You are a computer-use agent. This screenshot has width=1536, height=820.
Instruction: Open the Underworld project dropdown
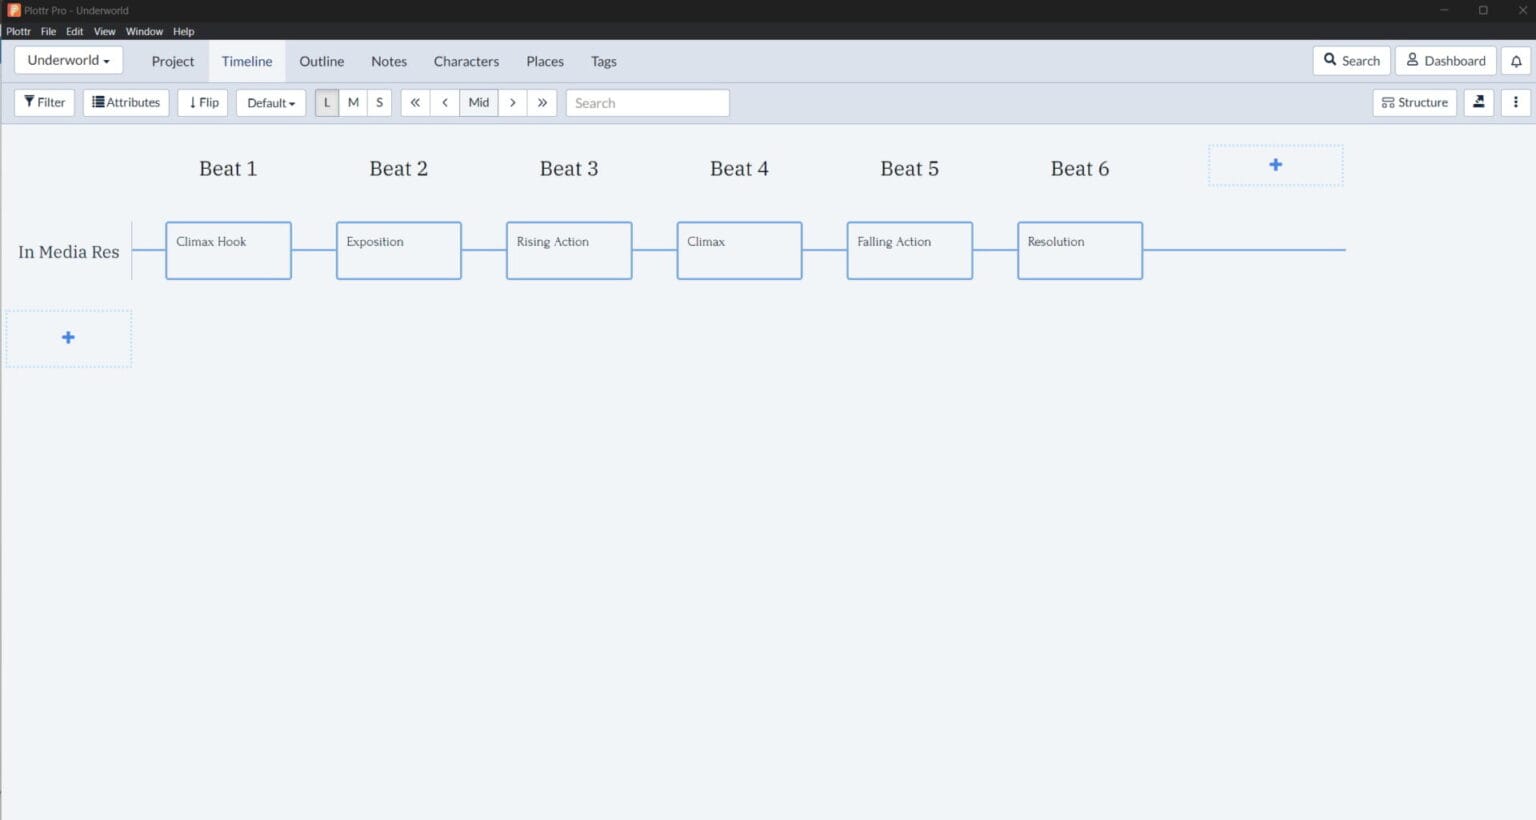pos(68,60)
